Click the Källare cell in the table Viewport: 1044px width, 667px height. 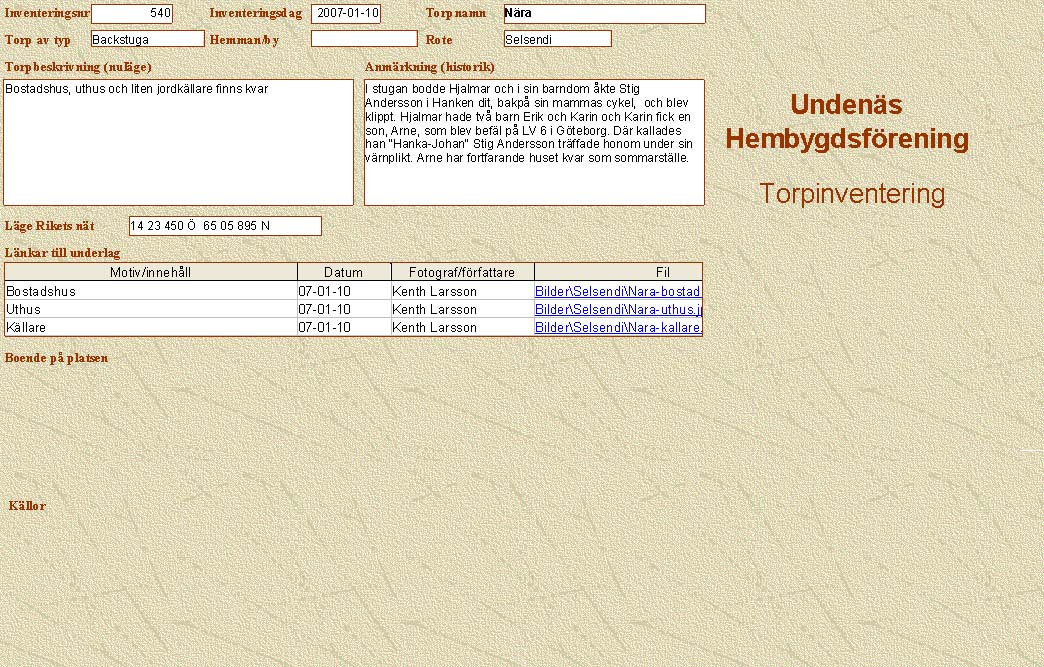(x=151, y=328)
